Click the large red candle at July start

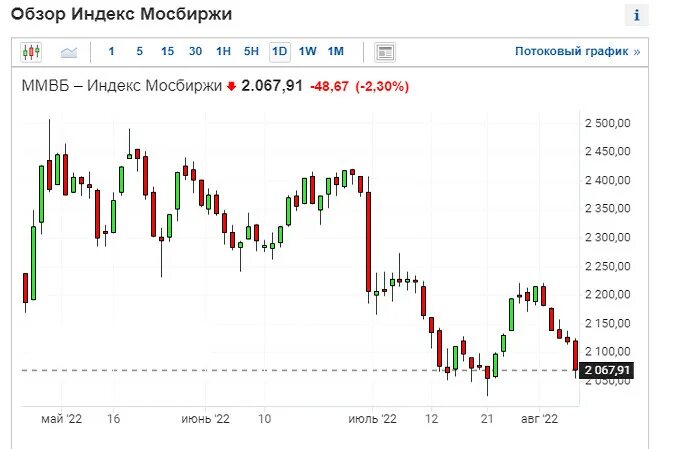[368, 242]
